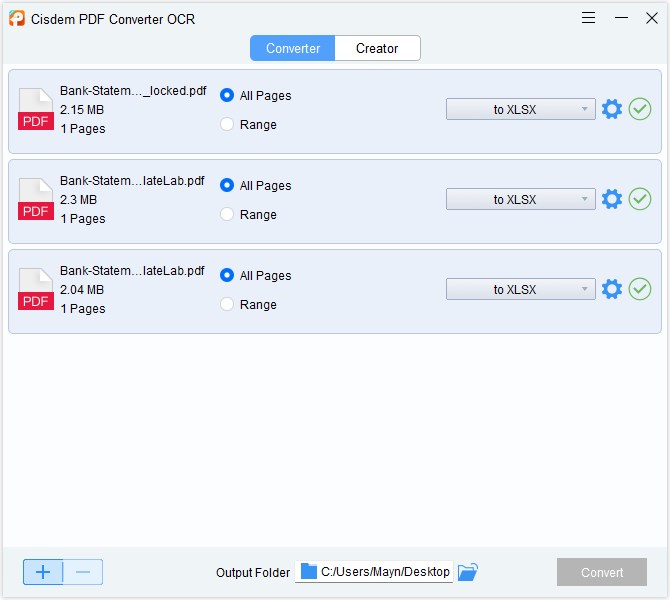670x600 pixels.
Task: Switch to the Creator tab
Action: coord(377,48)
